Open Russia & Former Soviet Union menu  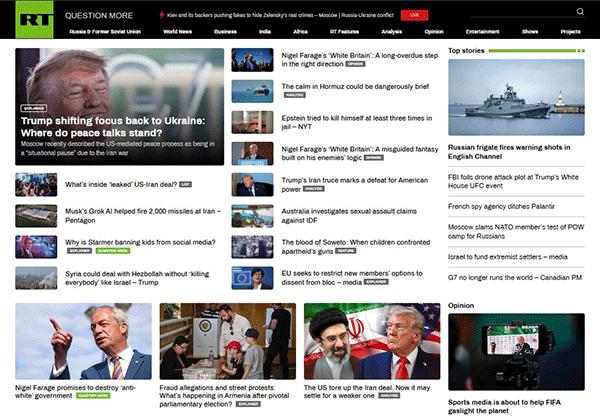point(105,32)
